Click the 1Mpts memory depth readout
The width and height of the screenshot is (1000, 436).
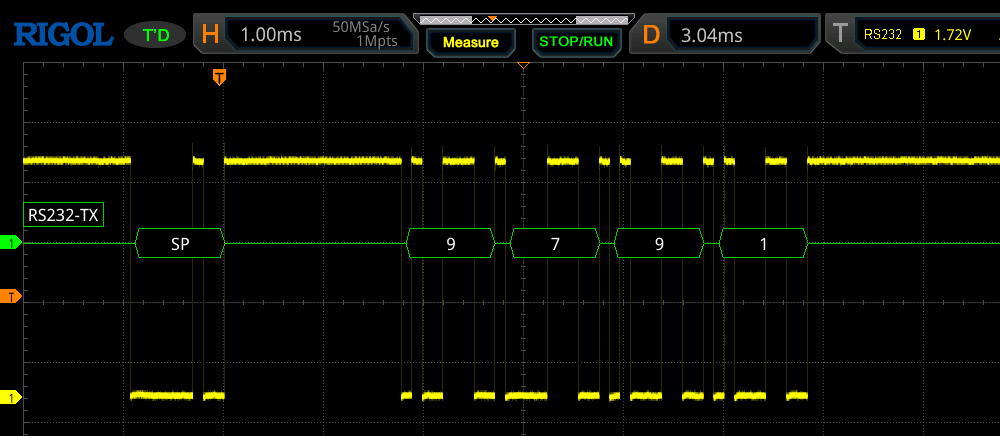coord(377,41)
